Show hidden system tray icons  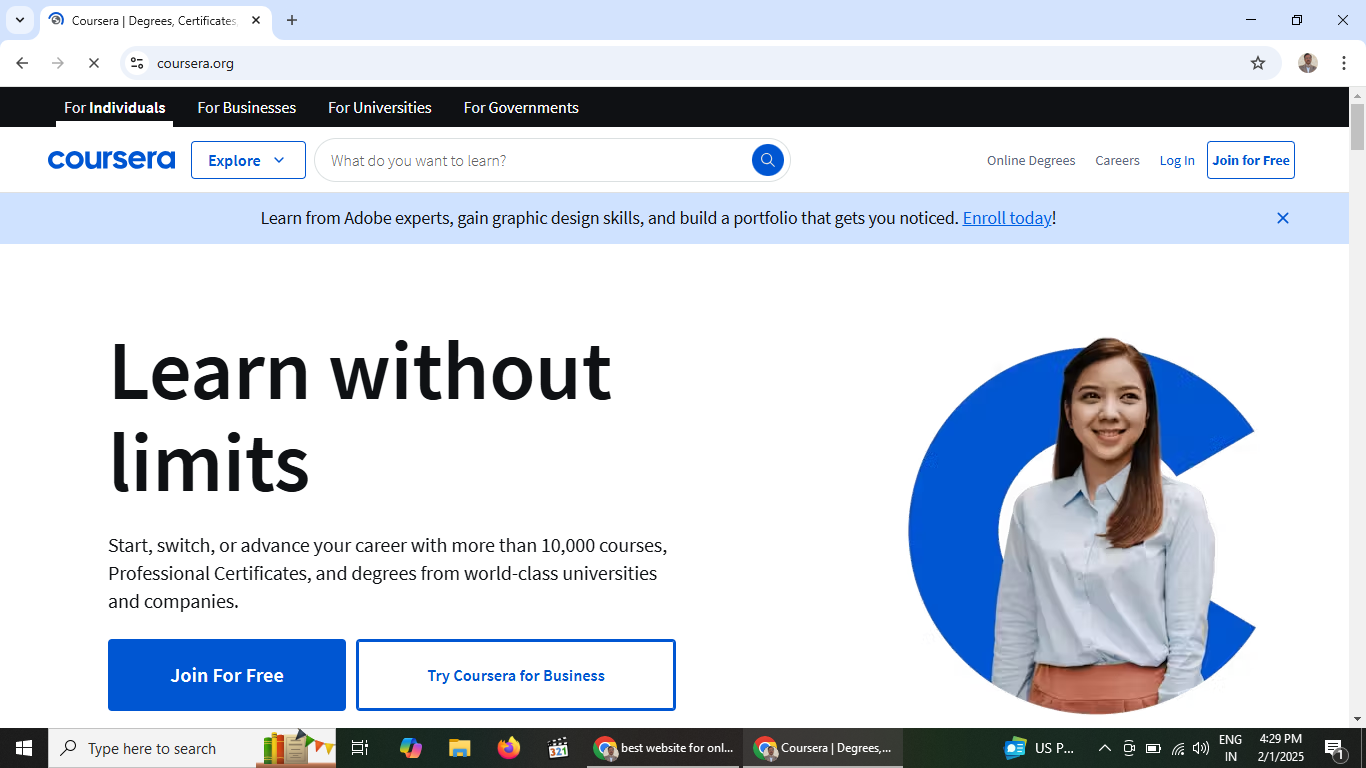click(x=1105, y=748)
